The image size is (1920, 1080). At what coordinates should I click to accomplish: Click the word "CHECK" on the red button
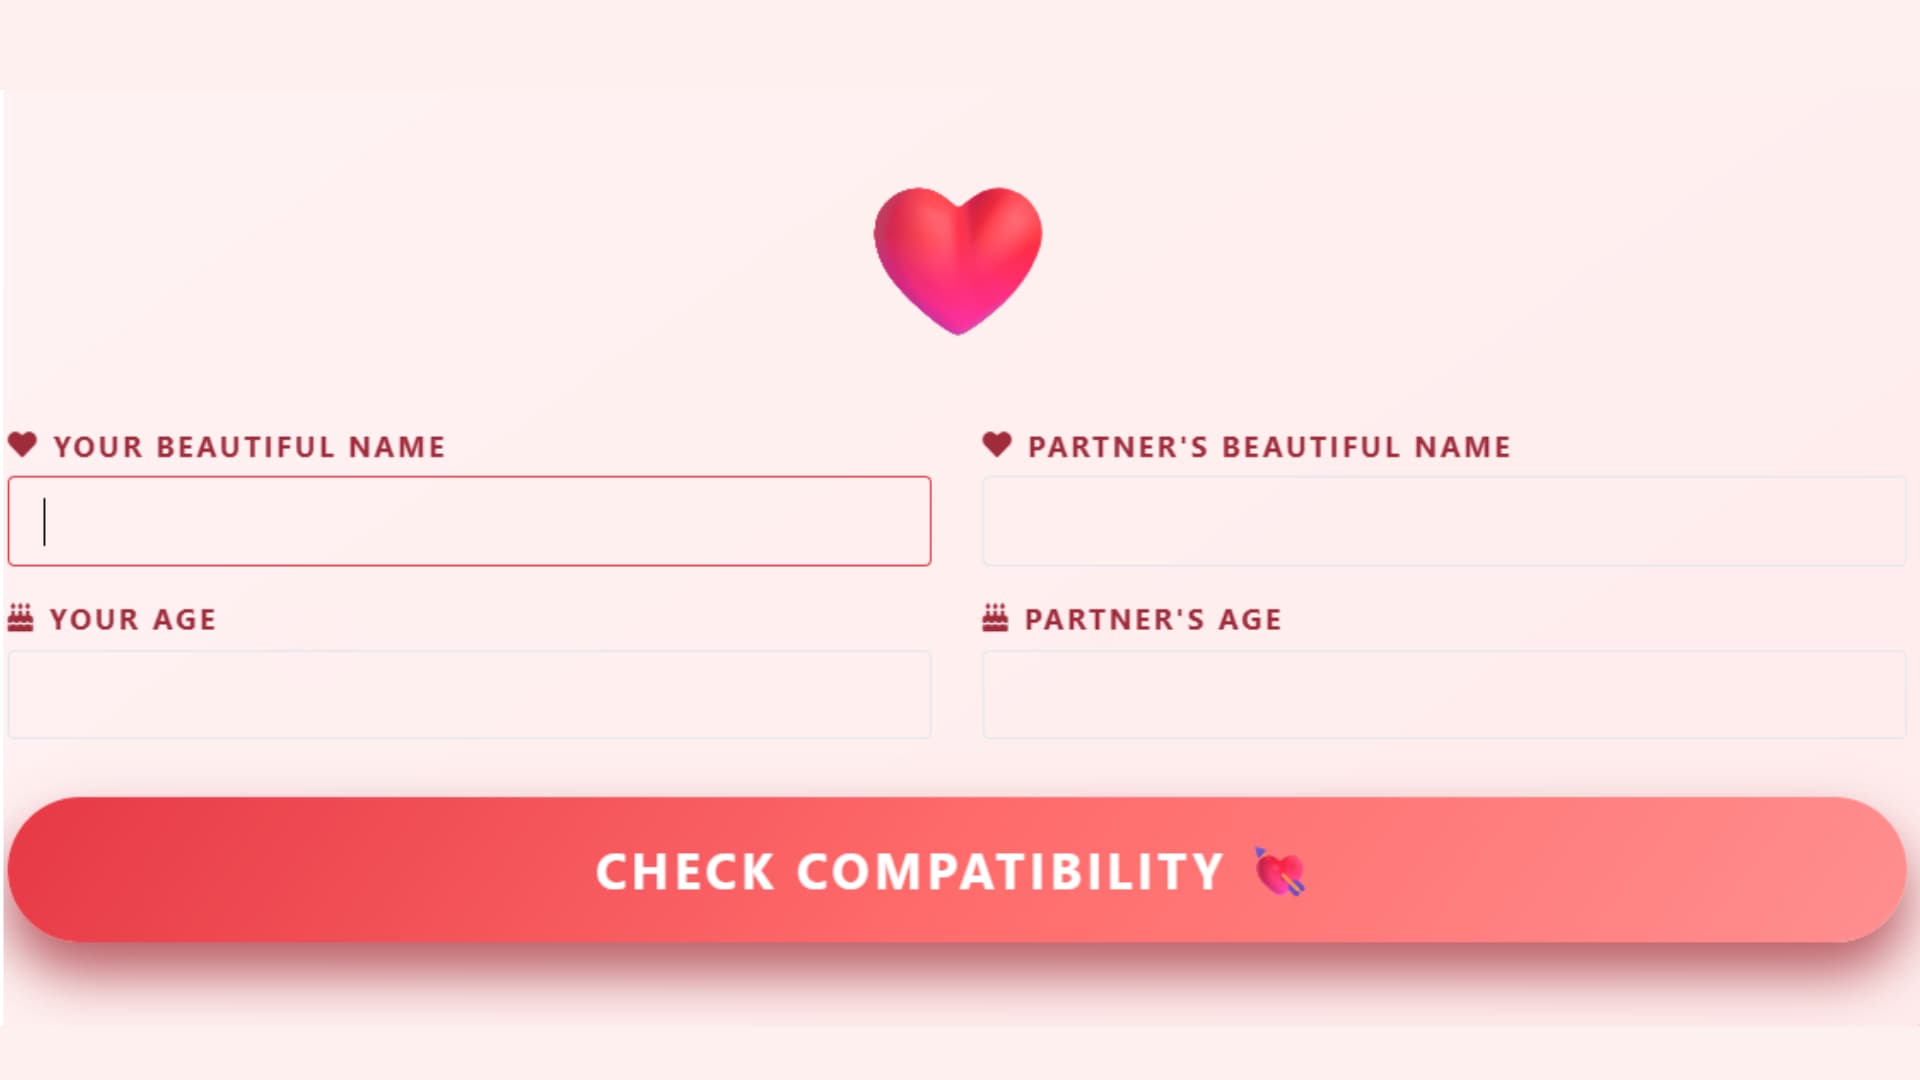[x=685, y=872]
